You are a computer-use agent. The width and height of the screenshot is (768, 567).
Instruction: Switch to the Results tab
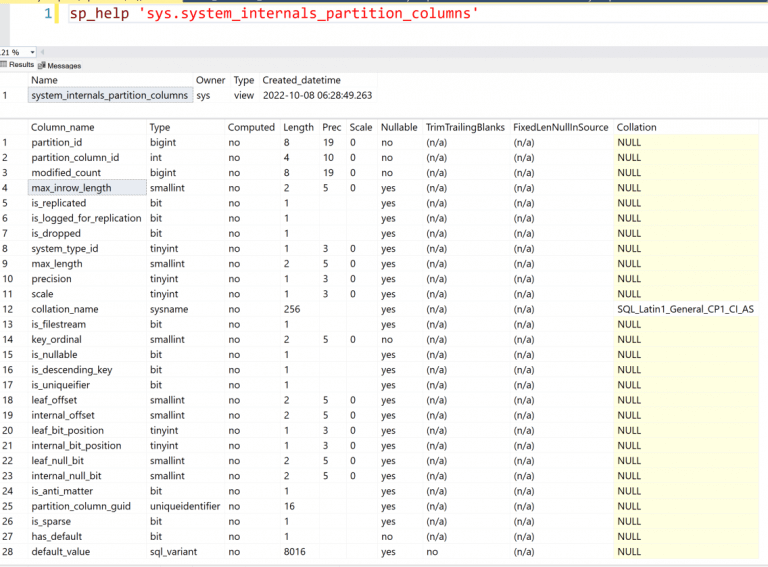[x=22, y=65]
